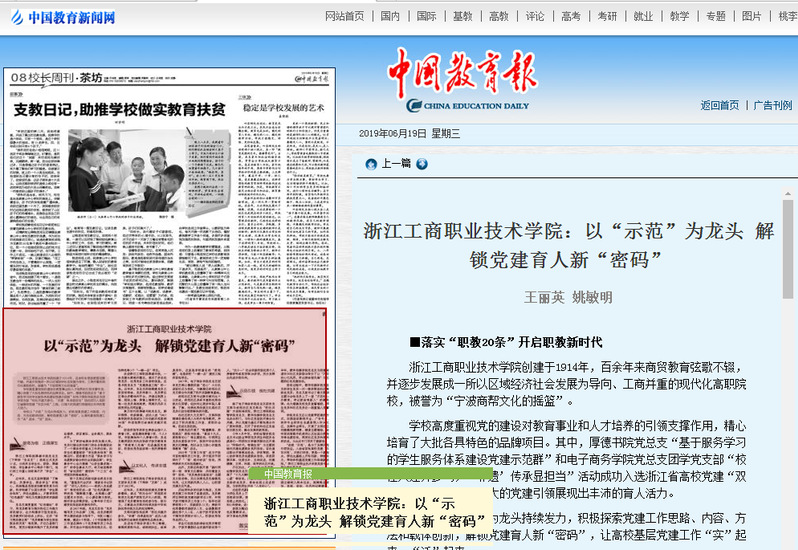Viewport: 798px width, 550px height.
Task: Click the 上一篇 previous article link
Action: tap(396, 164)
